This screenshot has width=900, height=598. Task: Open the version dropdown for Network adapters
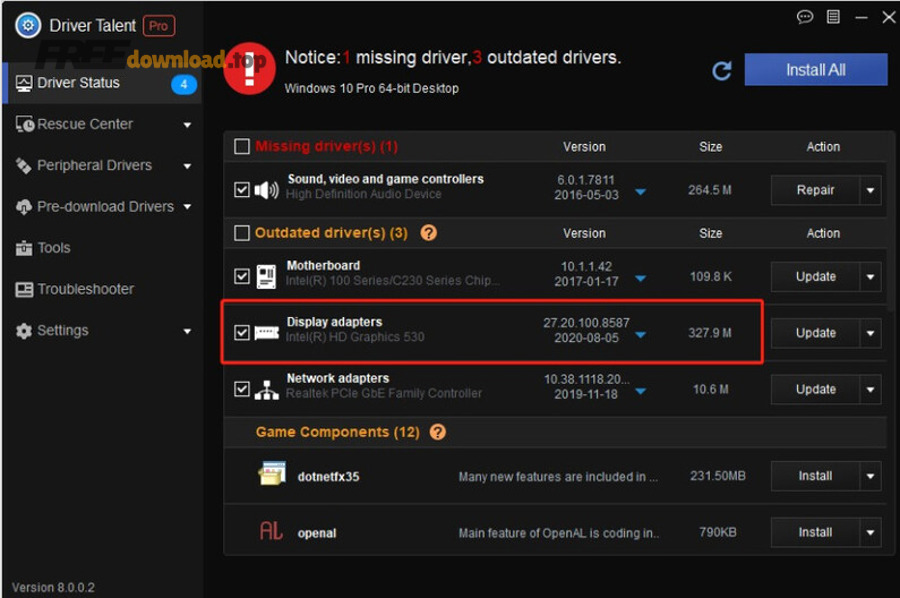(x=641, y=391)
